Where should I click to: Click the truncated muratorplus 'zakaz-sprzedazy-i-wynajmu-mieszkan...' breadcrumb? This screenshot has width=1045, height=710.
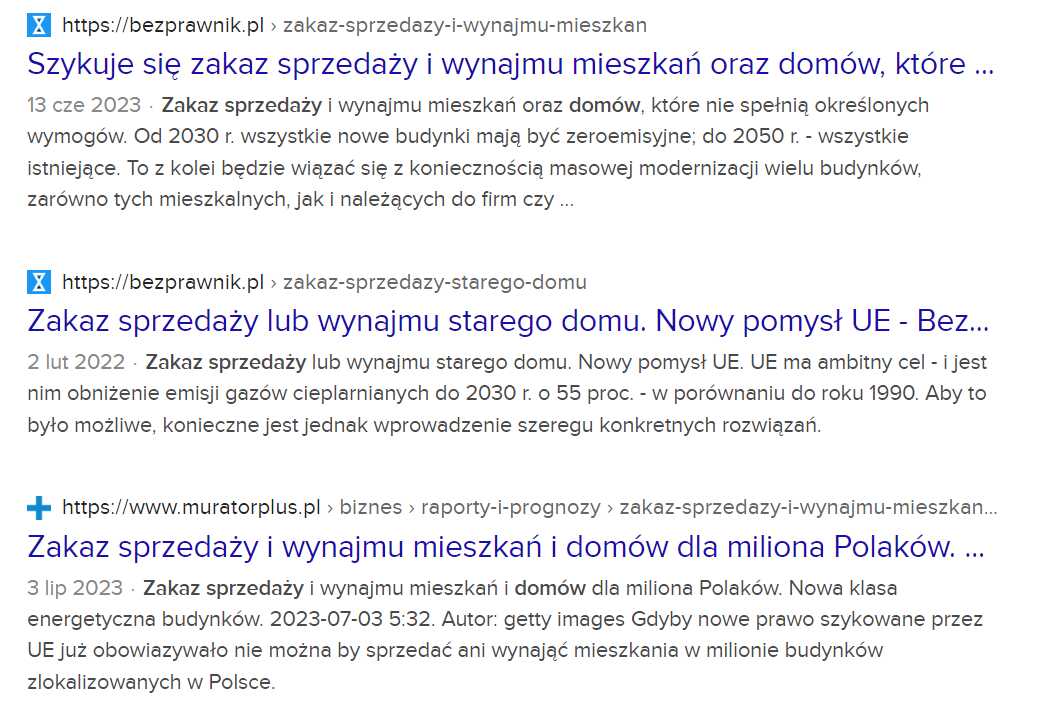coord(808,507)
